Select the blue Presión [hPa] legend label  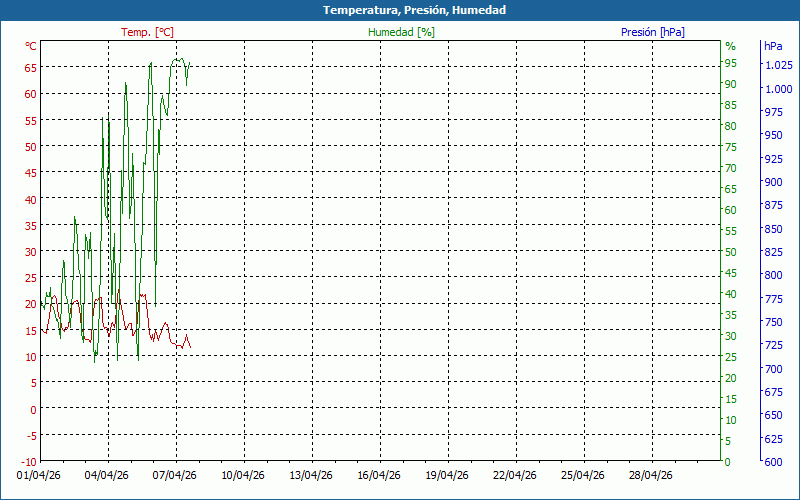click(653, 32)
